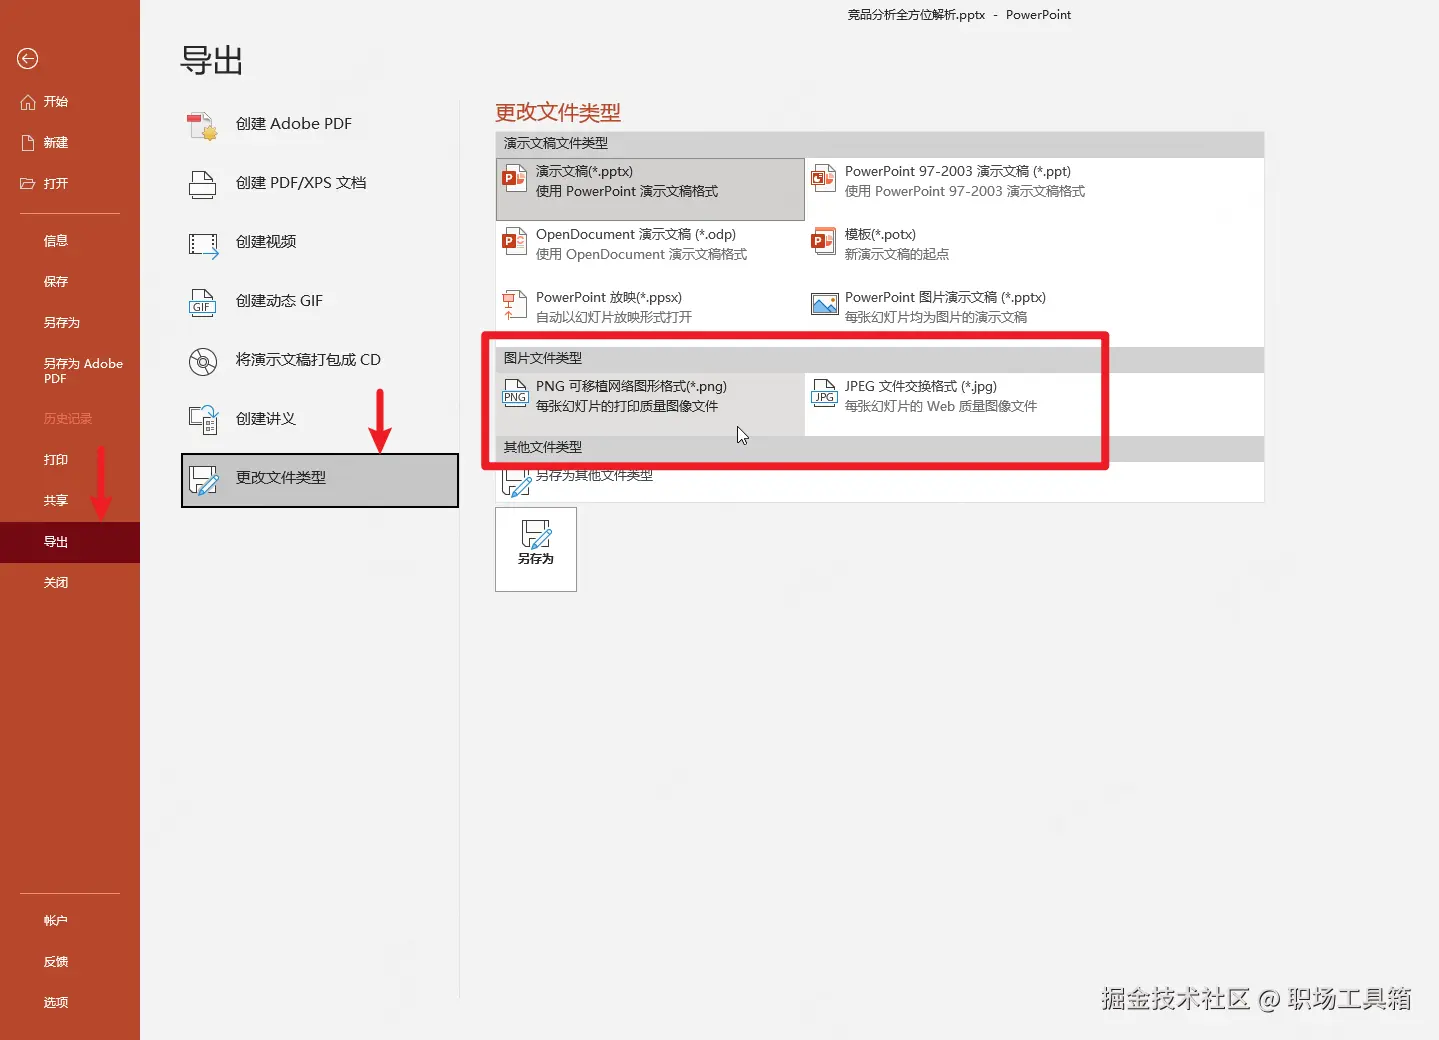Click the JPG file type icon
Screen dimensions: 1439x1040
coord(824,394)
